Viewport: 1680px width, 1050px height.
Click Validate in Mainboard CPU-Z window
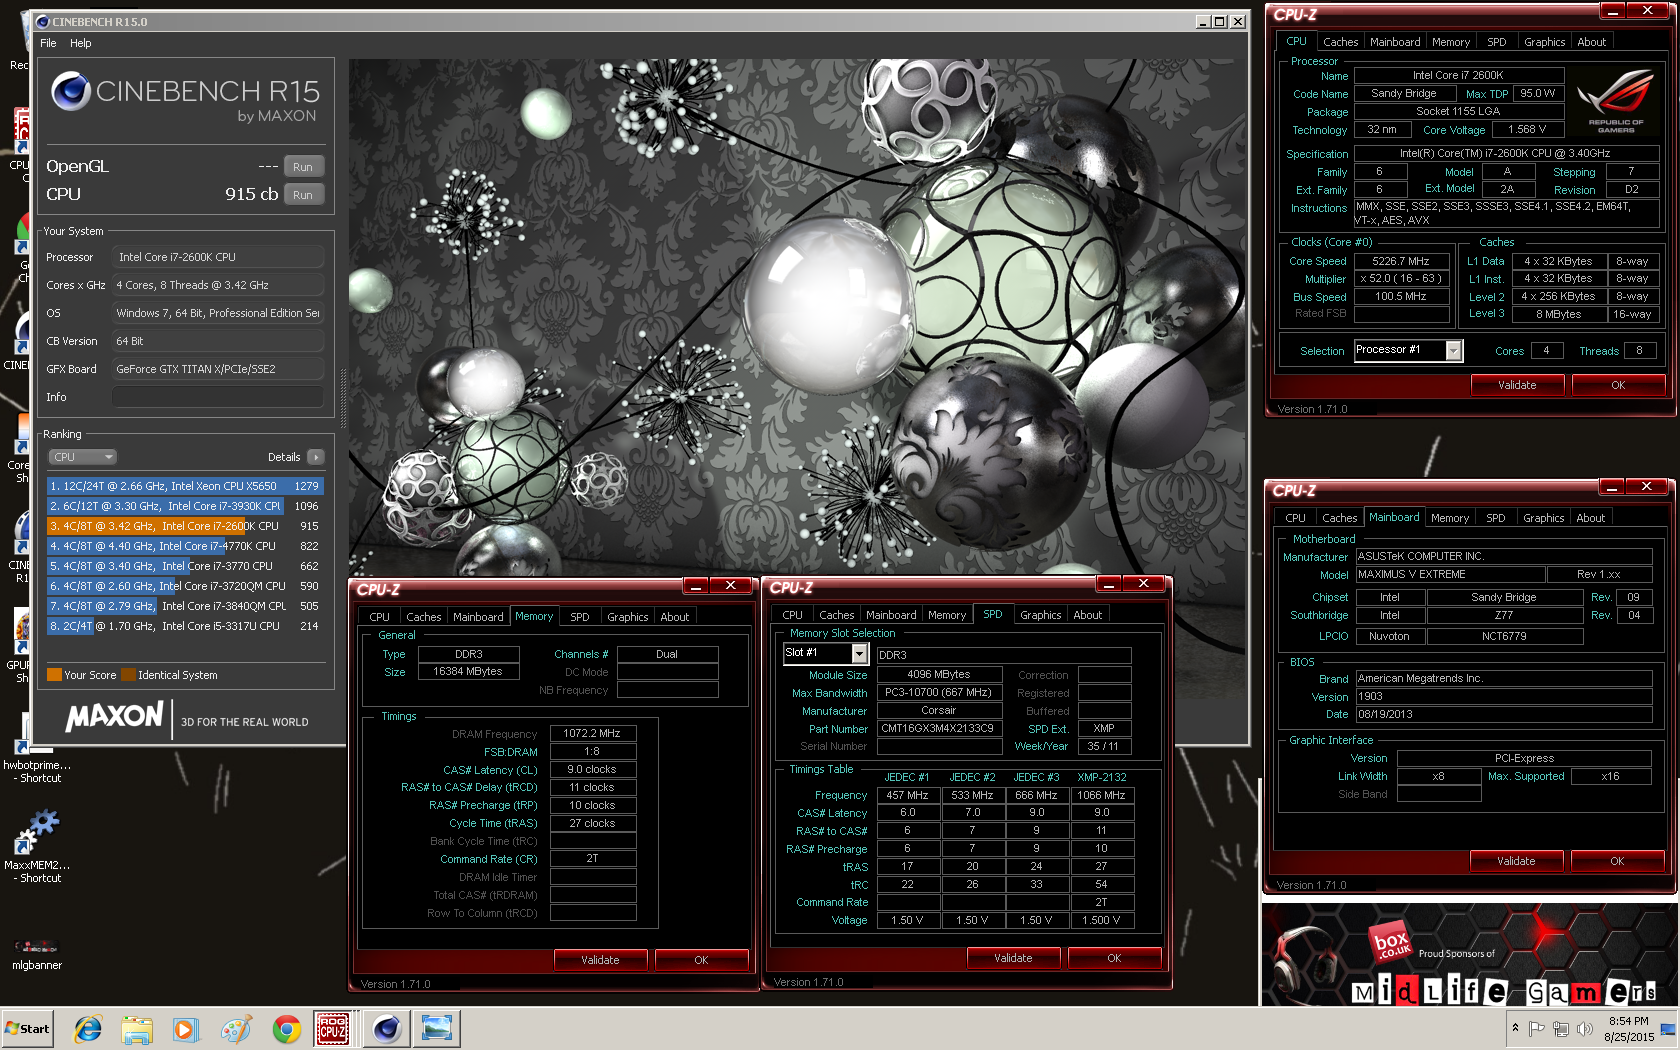tap(1516, 861)
